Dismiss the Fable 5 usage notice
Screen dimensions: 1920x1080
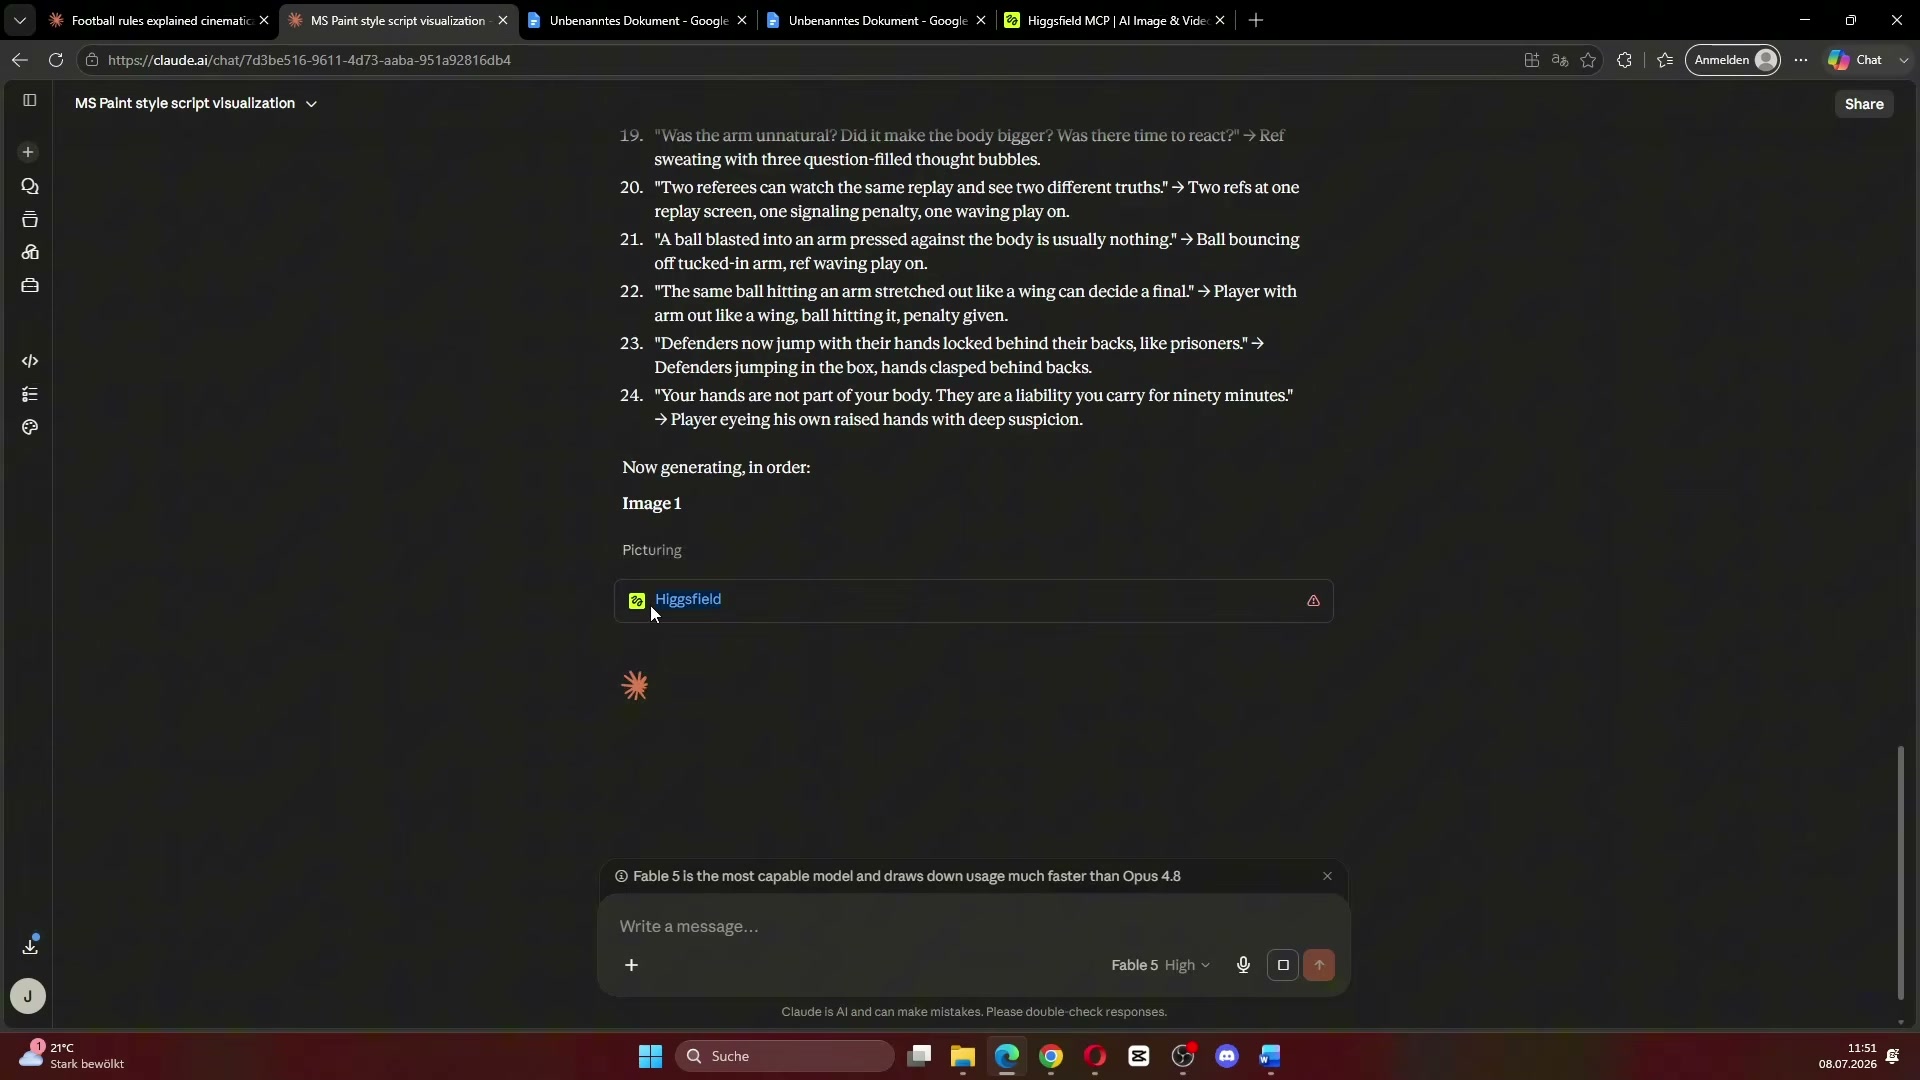[x=1327, y=876]
